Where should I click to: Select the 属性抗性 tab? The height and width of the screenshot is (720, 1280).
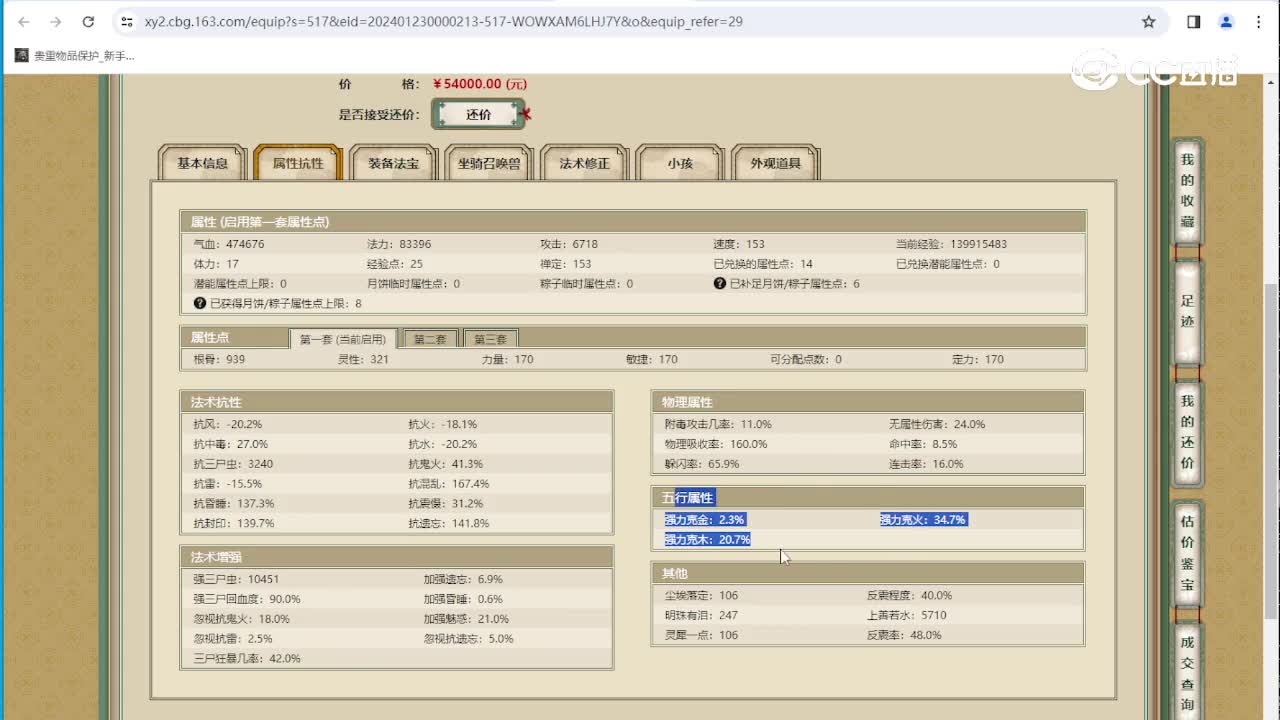[298, 163]
